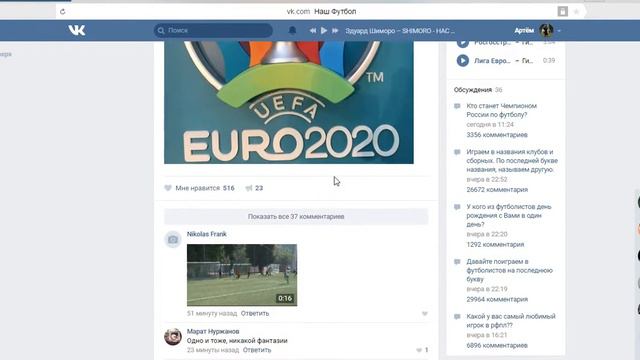Reply to Nikolas Frank's comment
The height and width of the screenshot is (360, 640).
255,313
